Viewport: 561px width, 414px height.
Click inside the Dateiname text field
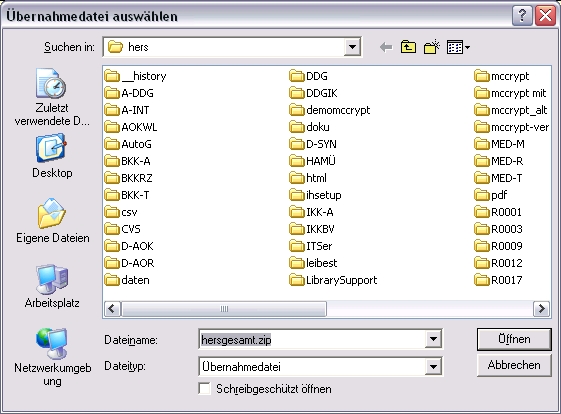[x=312, y=339]
